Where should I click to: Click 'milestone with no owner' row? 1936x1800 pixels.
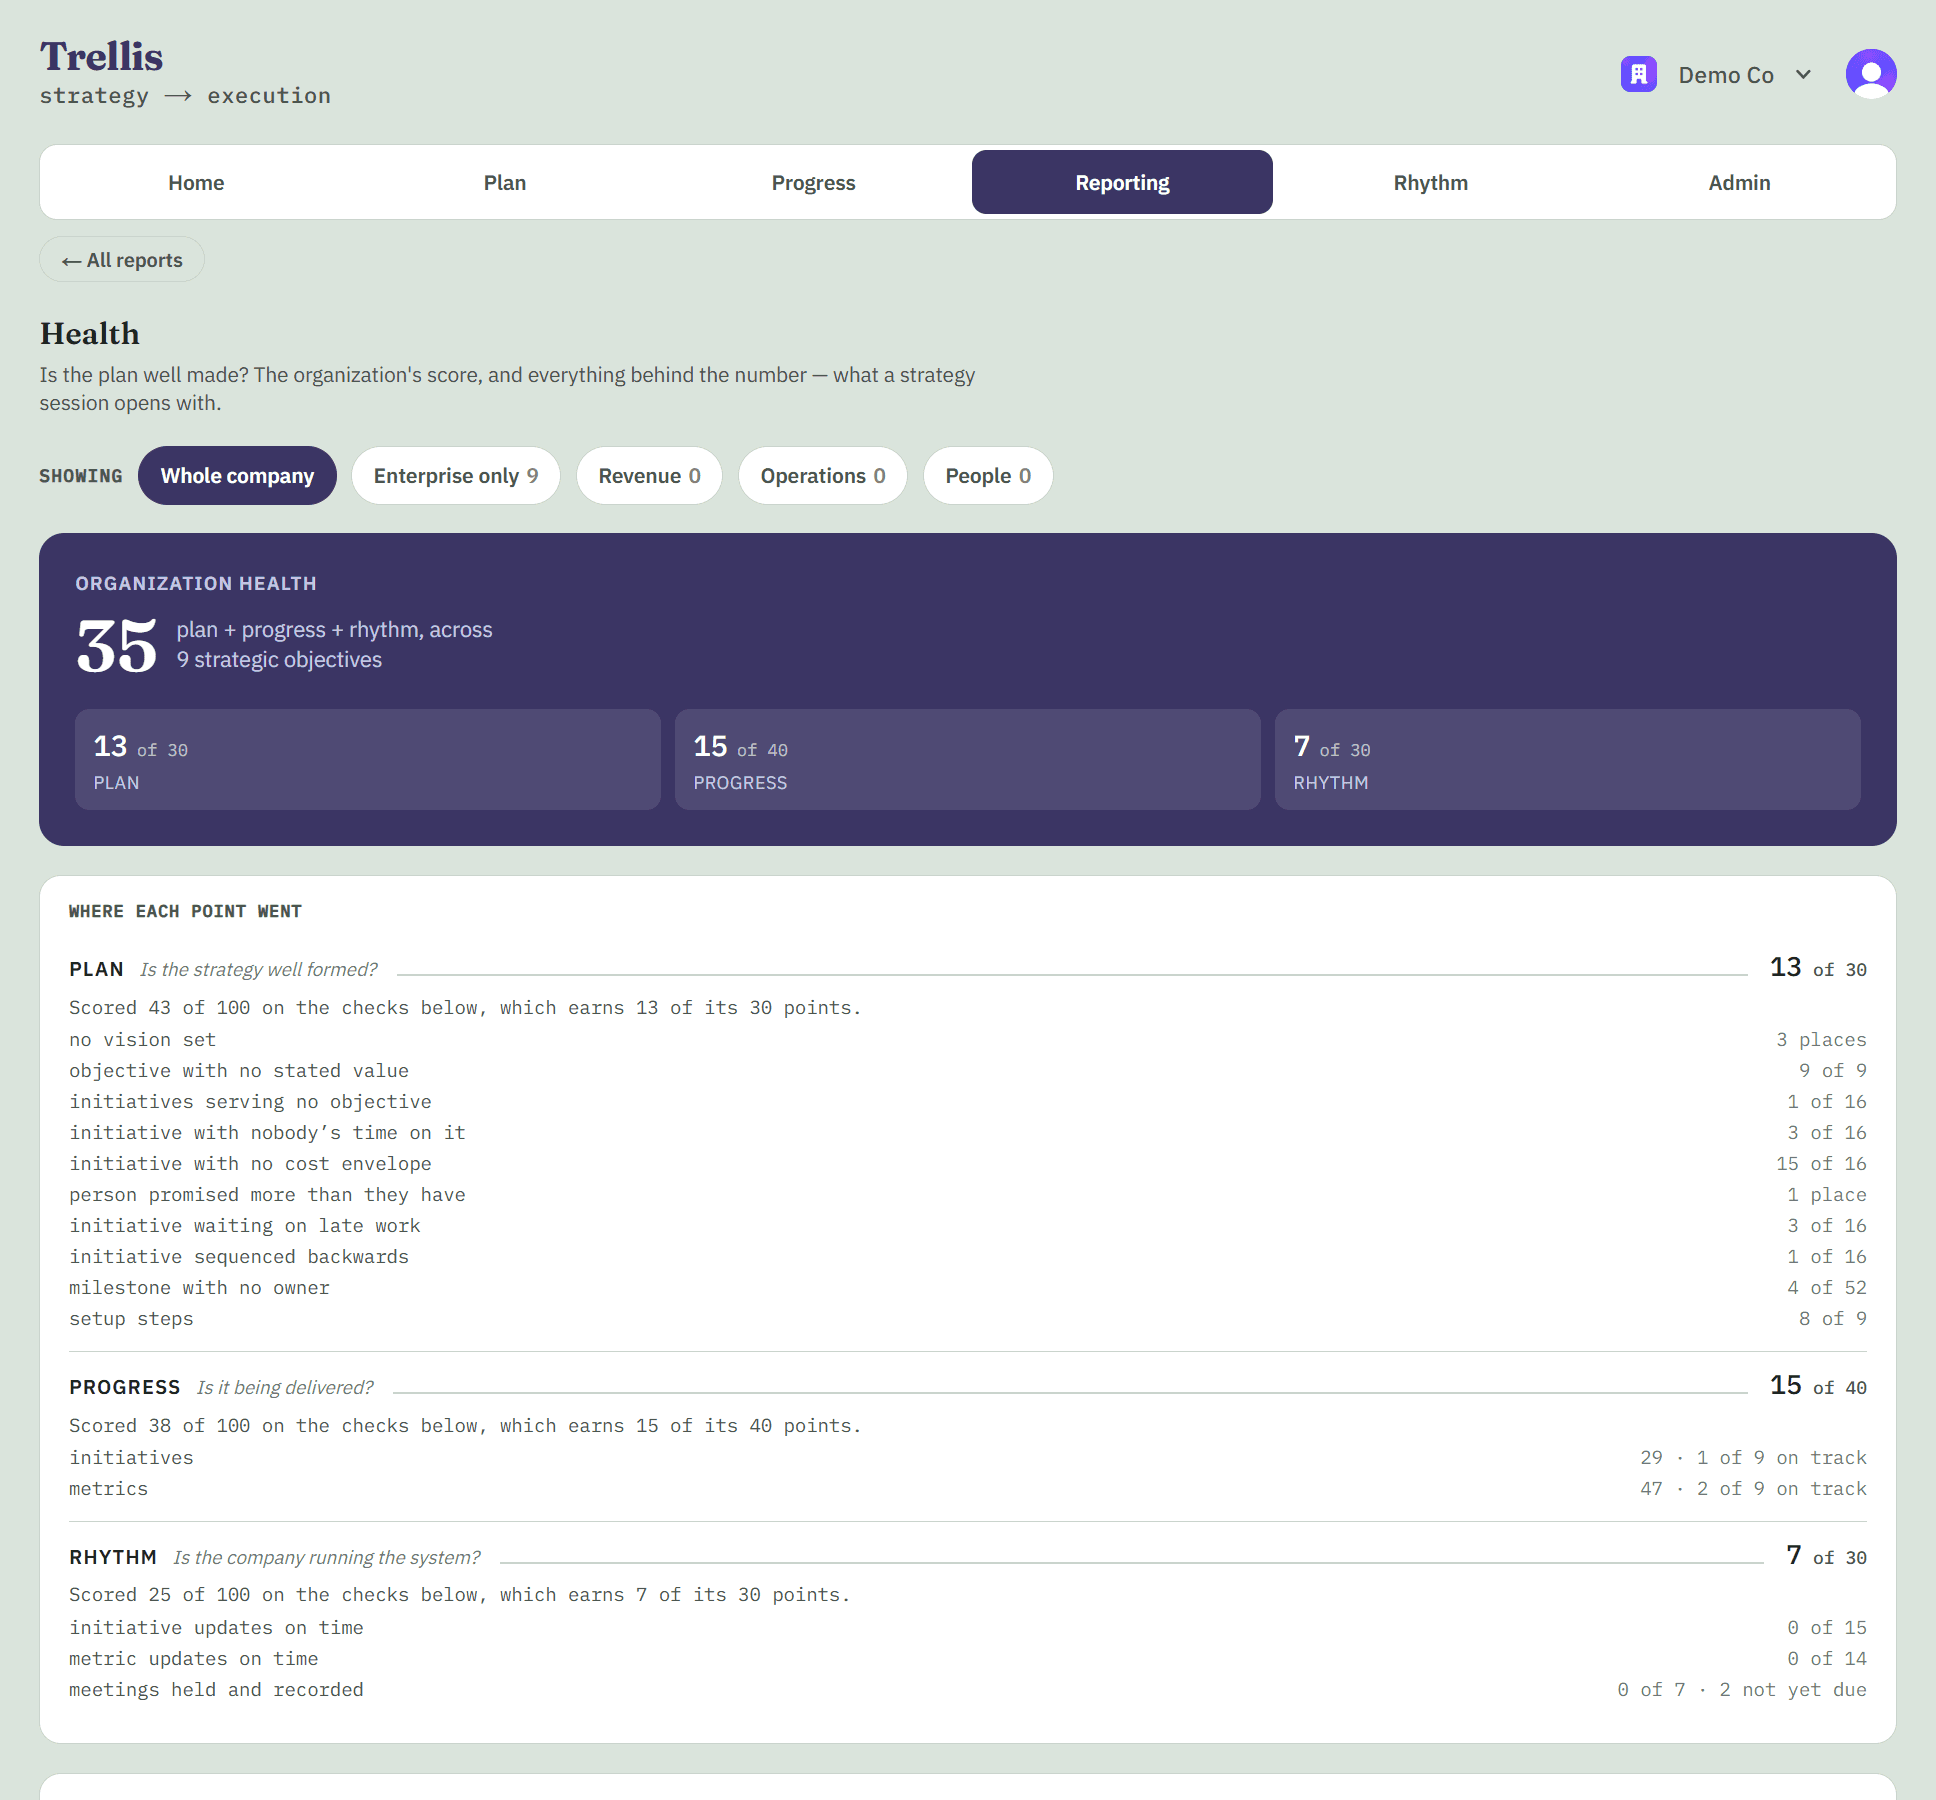[968, 1288]
